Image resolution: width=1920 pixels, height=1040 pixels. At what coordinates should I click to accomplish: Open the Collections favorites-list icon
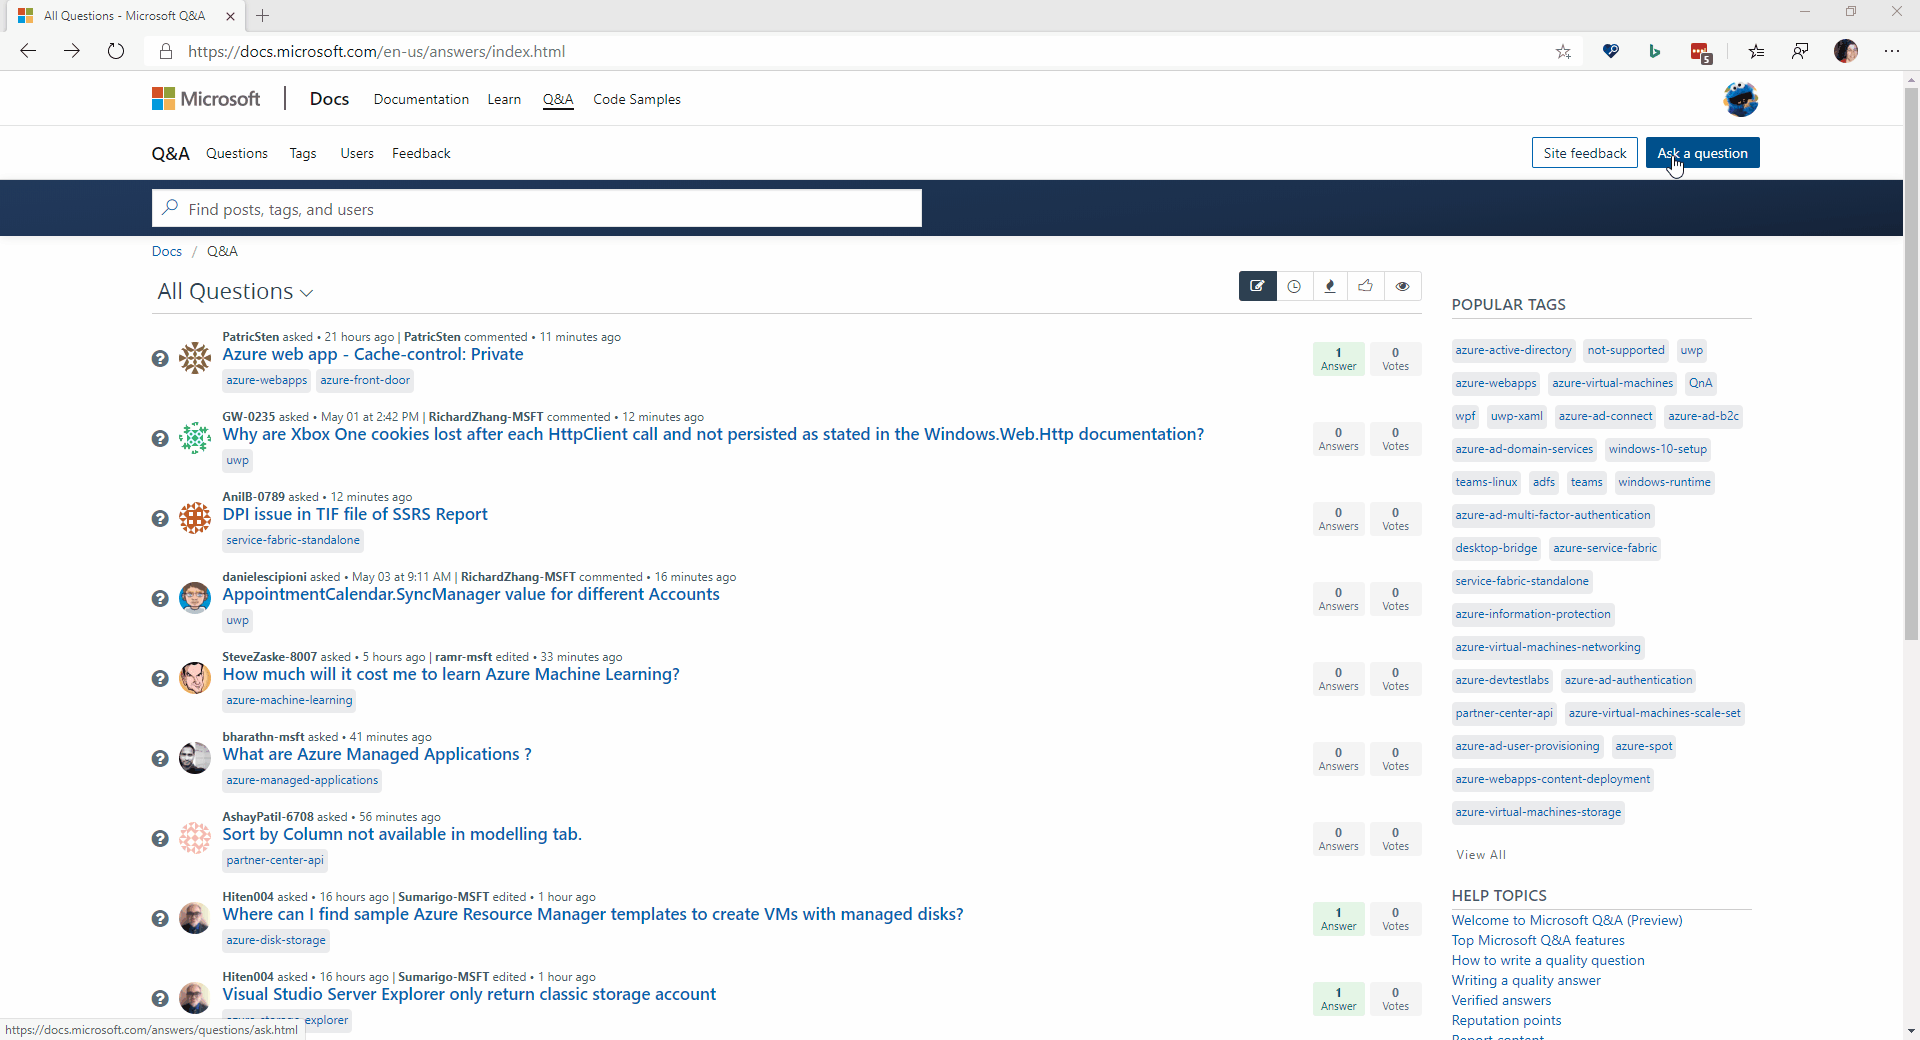tap(1757, 51)
